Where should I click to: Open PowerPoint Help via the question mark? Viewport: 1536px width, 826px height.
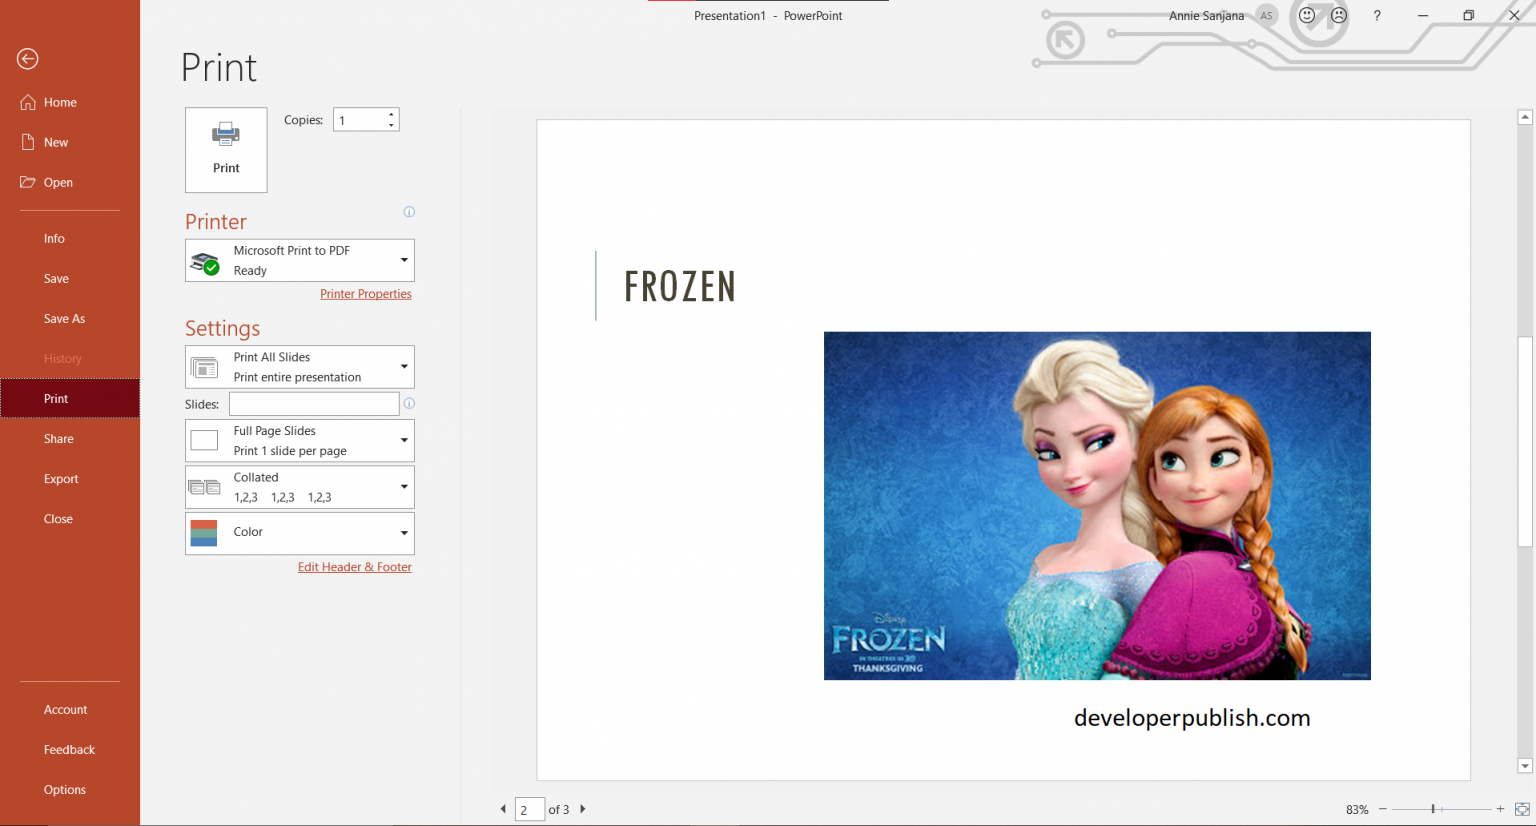(x=1377, y=15)
